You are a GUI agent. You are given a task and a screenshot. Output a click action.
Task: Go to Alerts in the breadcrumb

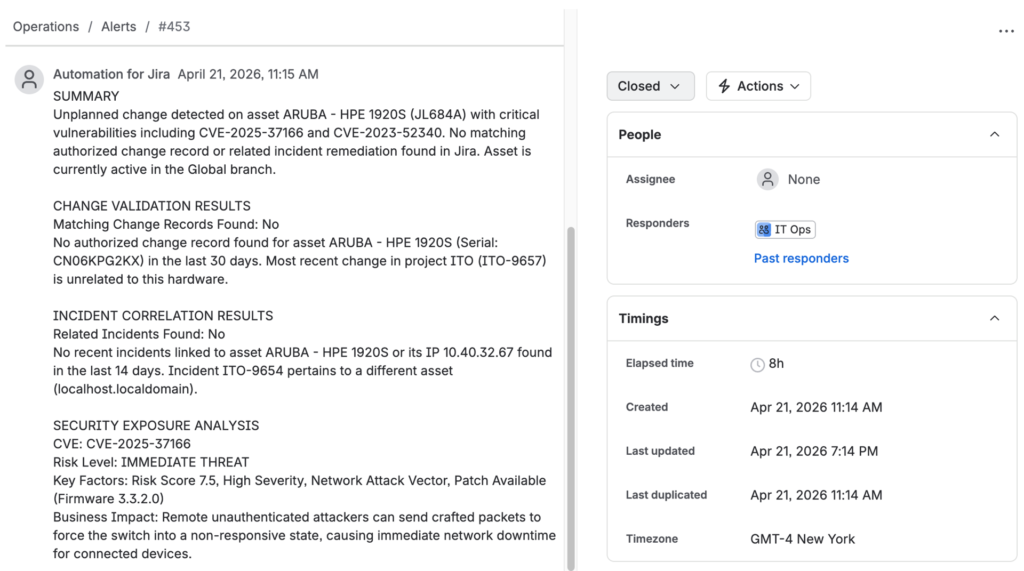click(x=119, y=27)
